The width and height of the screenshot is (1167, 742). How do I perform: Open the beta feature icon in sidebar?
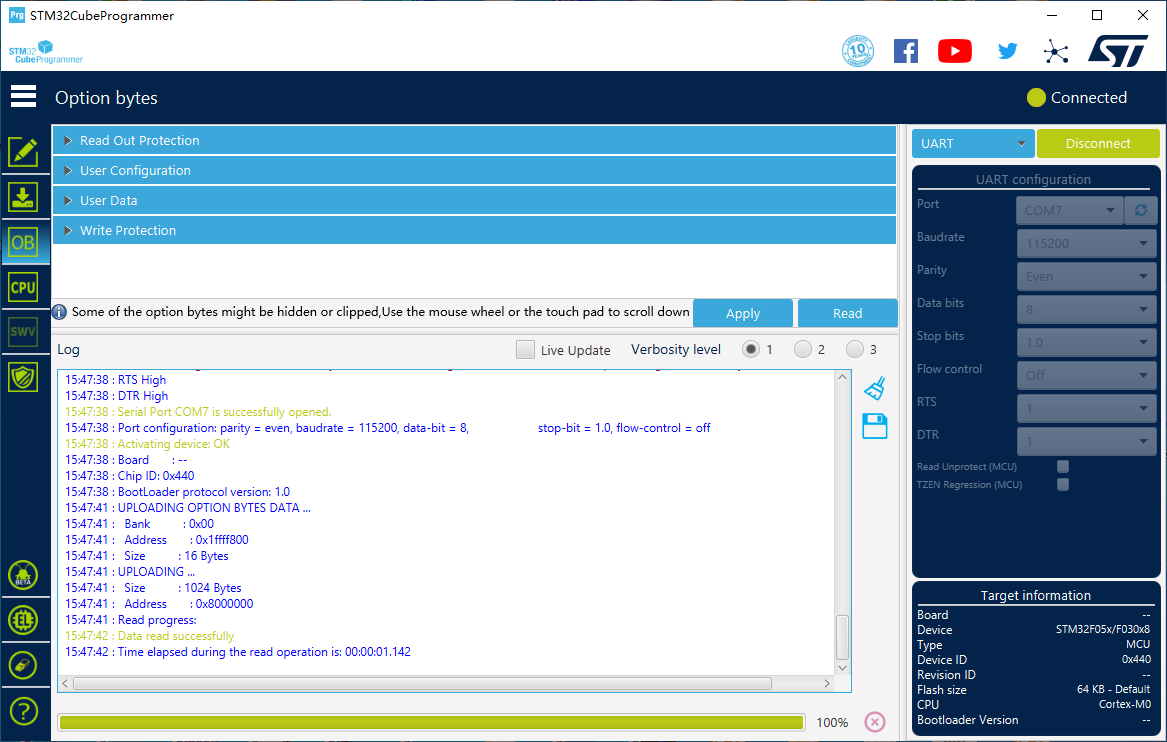click(x=23, y=575)
